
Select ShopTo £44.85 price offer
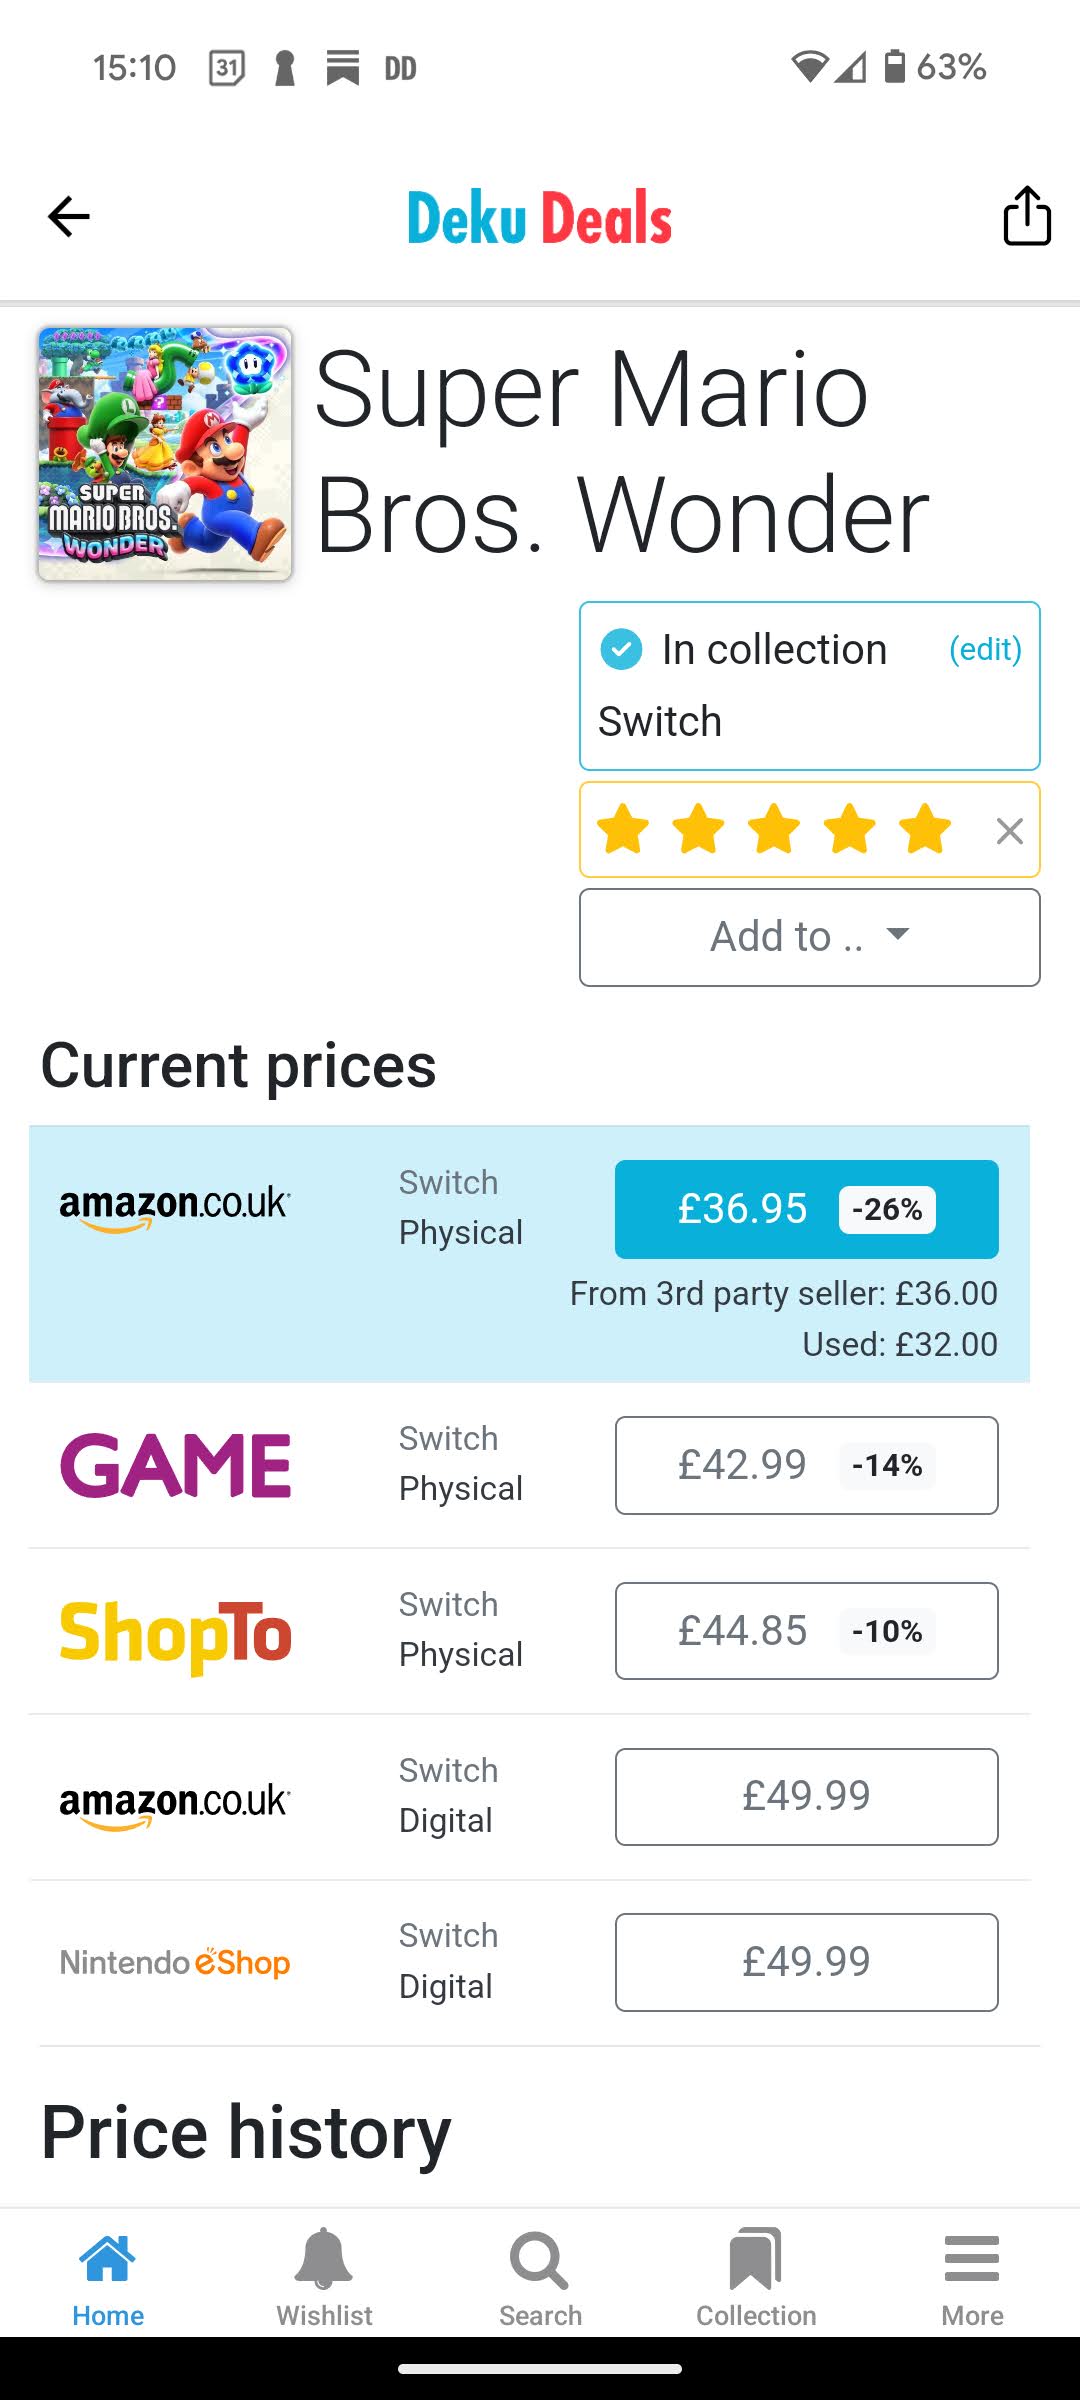click(806, 1631)
